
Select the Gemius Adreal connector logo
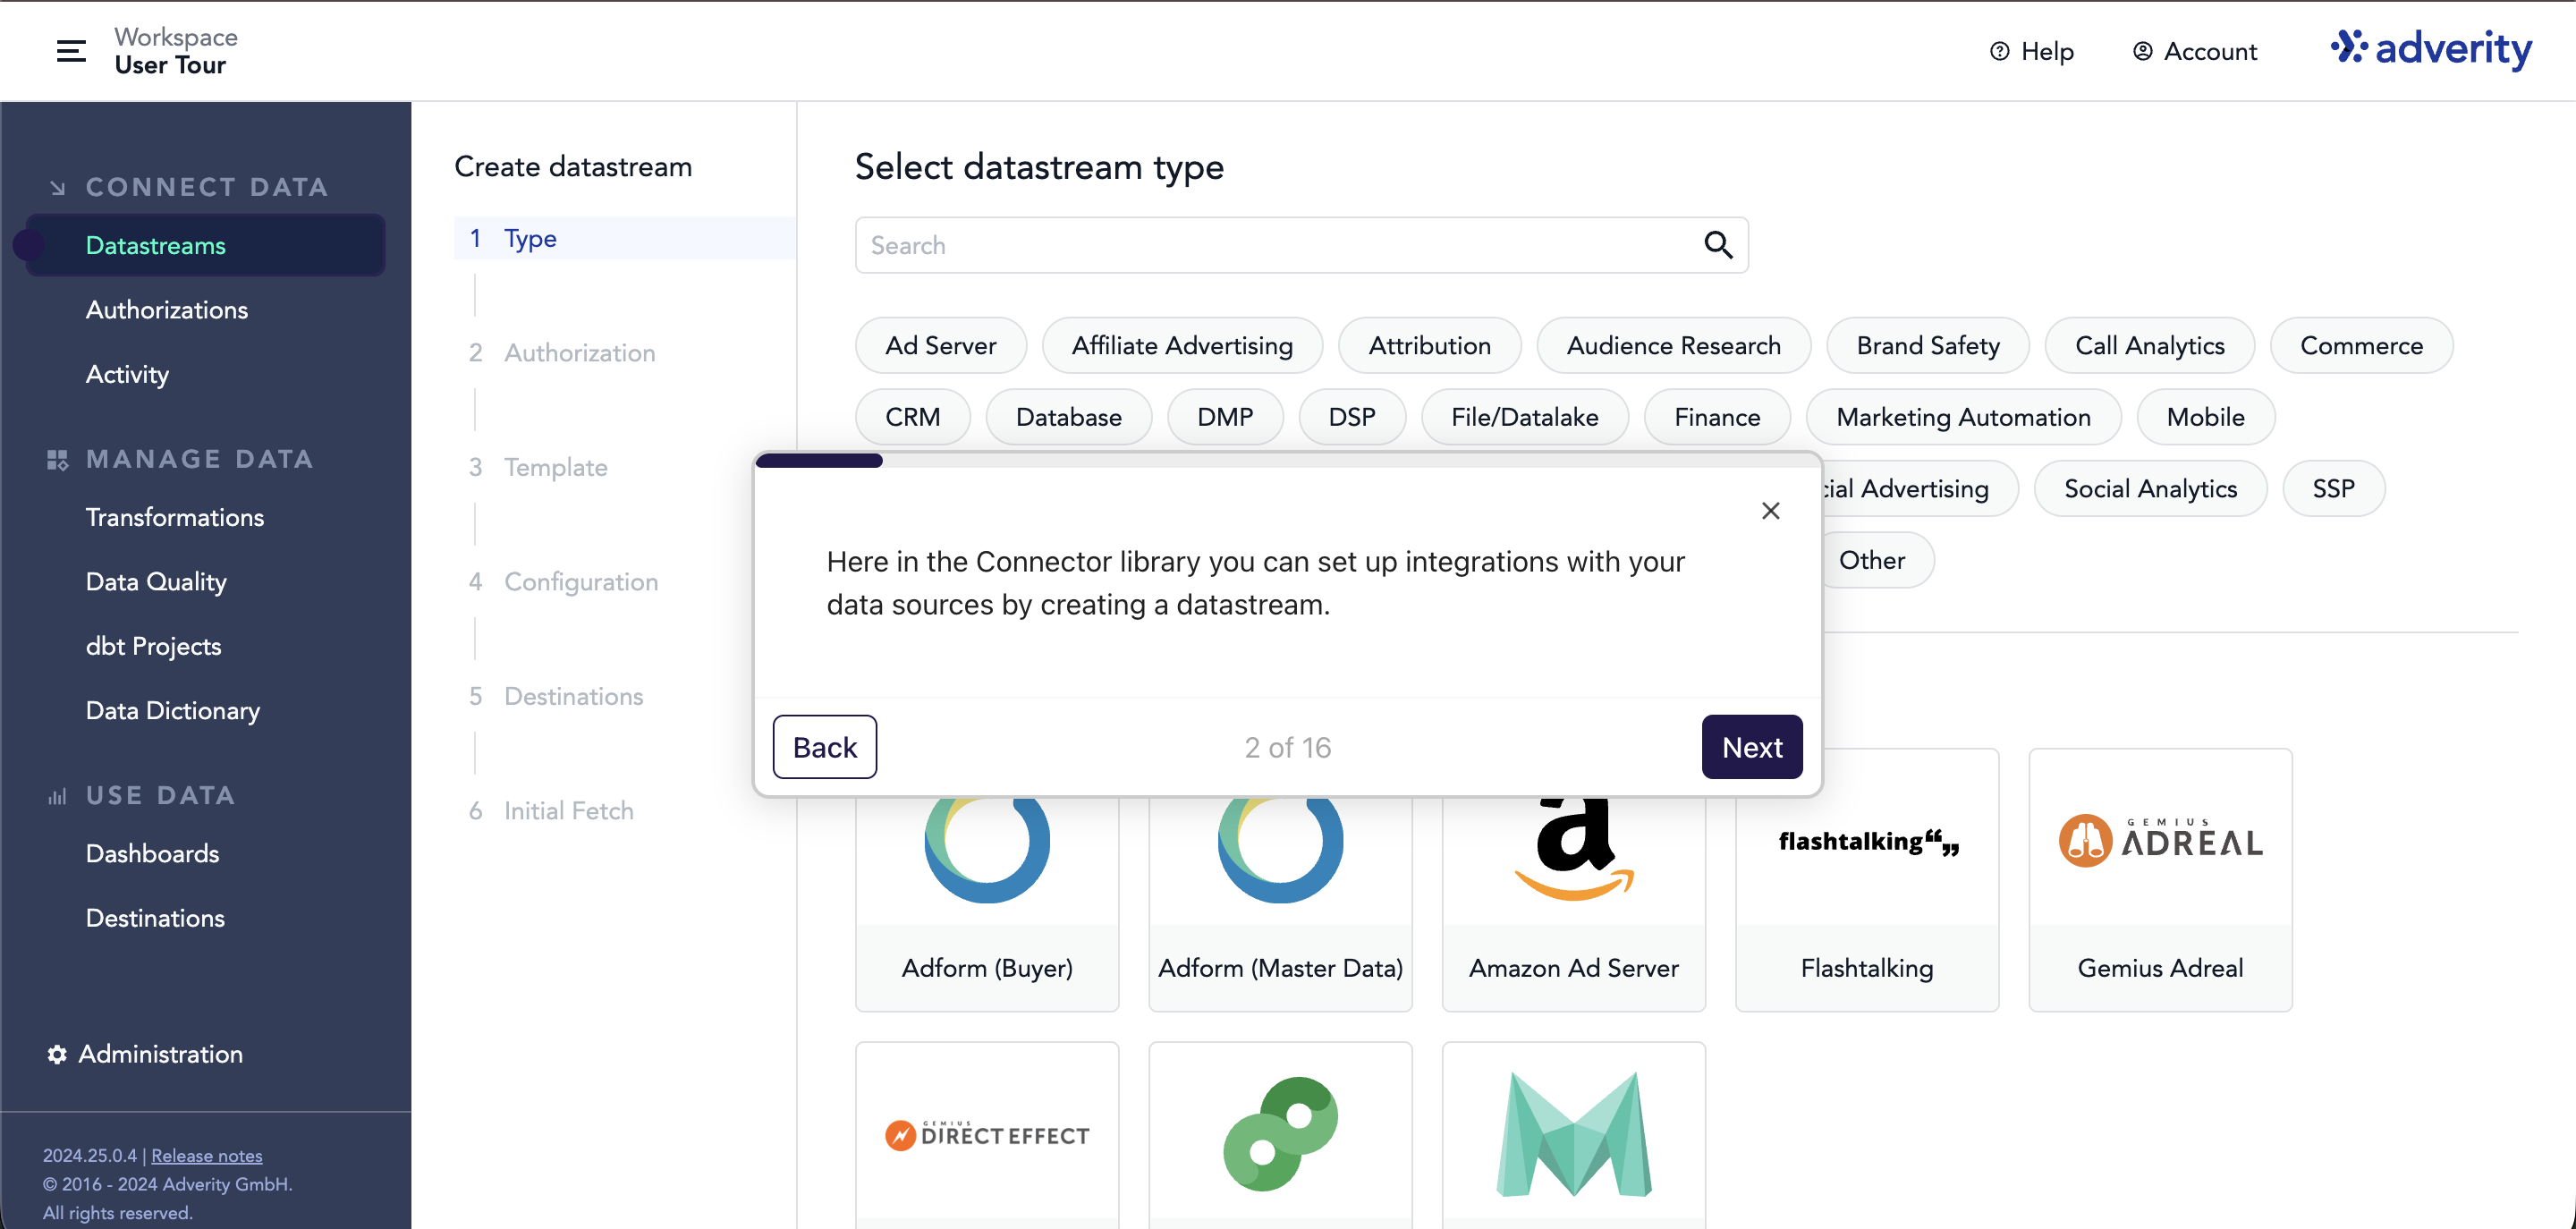(x=2160, y=841)
